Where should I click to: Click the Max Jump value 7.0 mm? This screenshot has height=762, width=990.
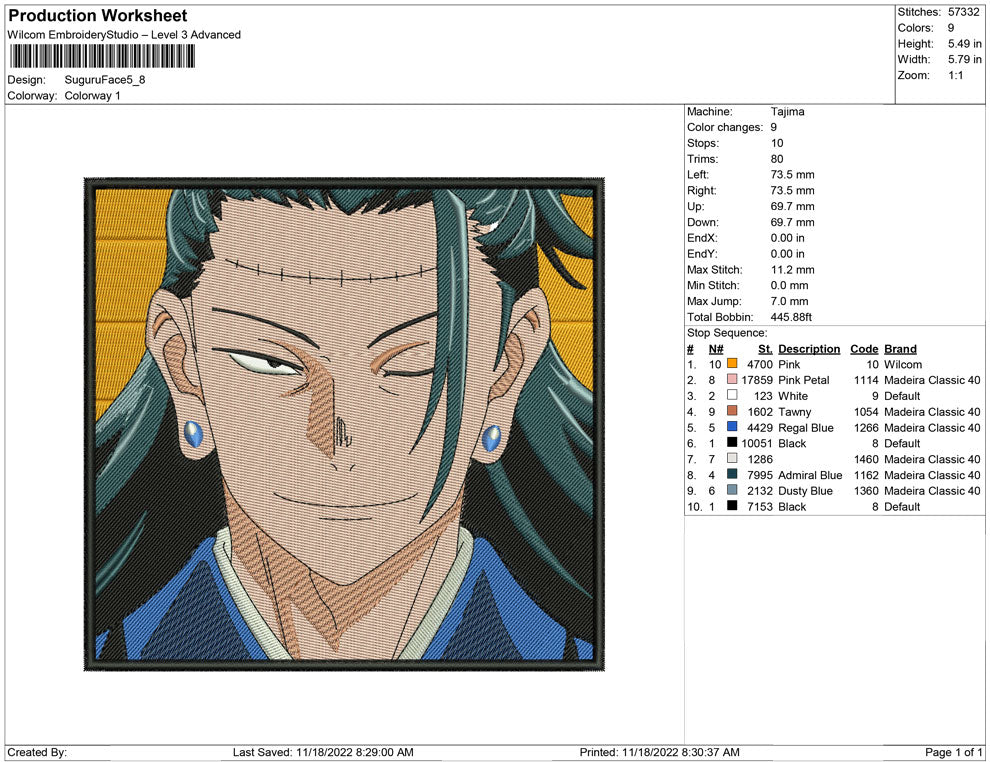click(x=789, y=301)
